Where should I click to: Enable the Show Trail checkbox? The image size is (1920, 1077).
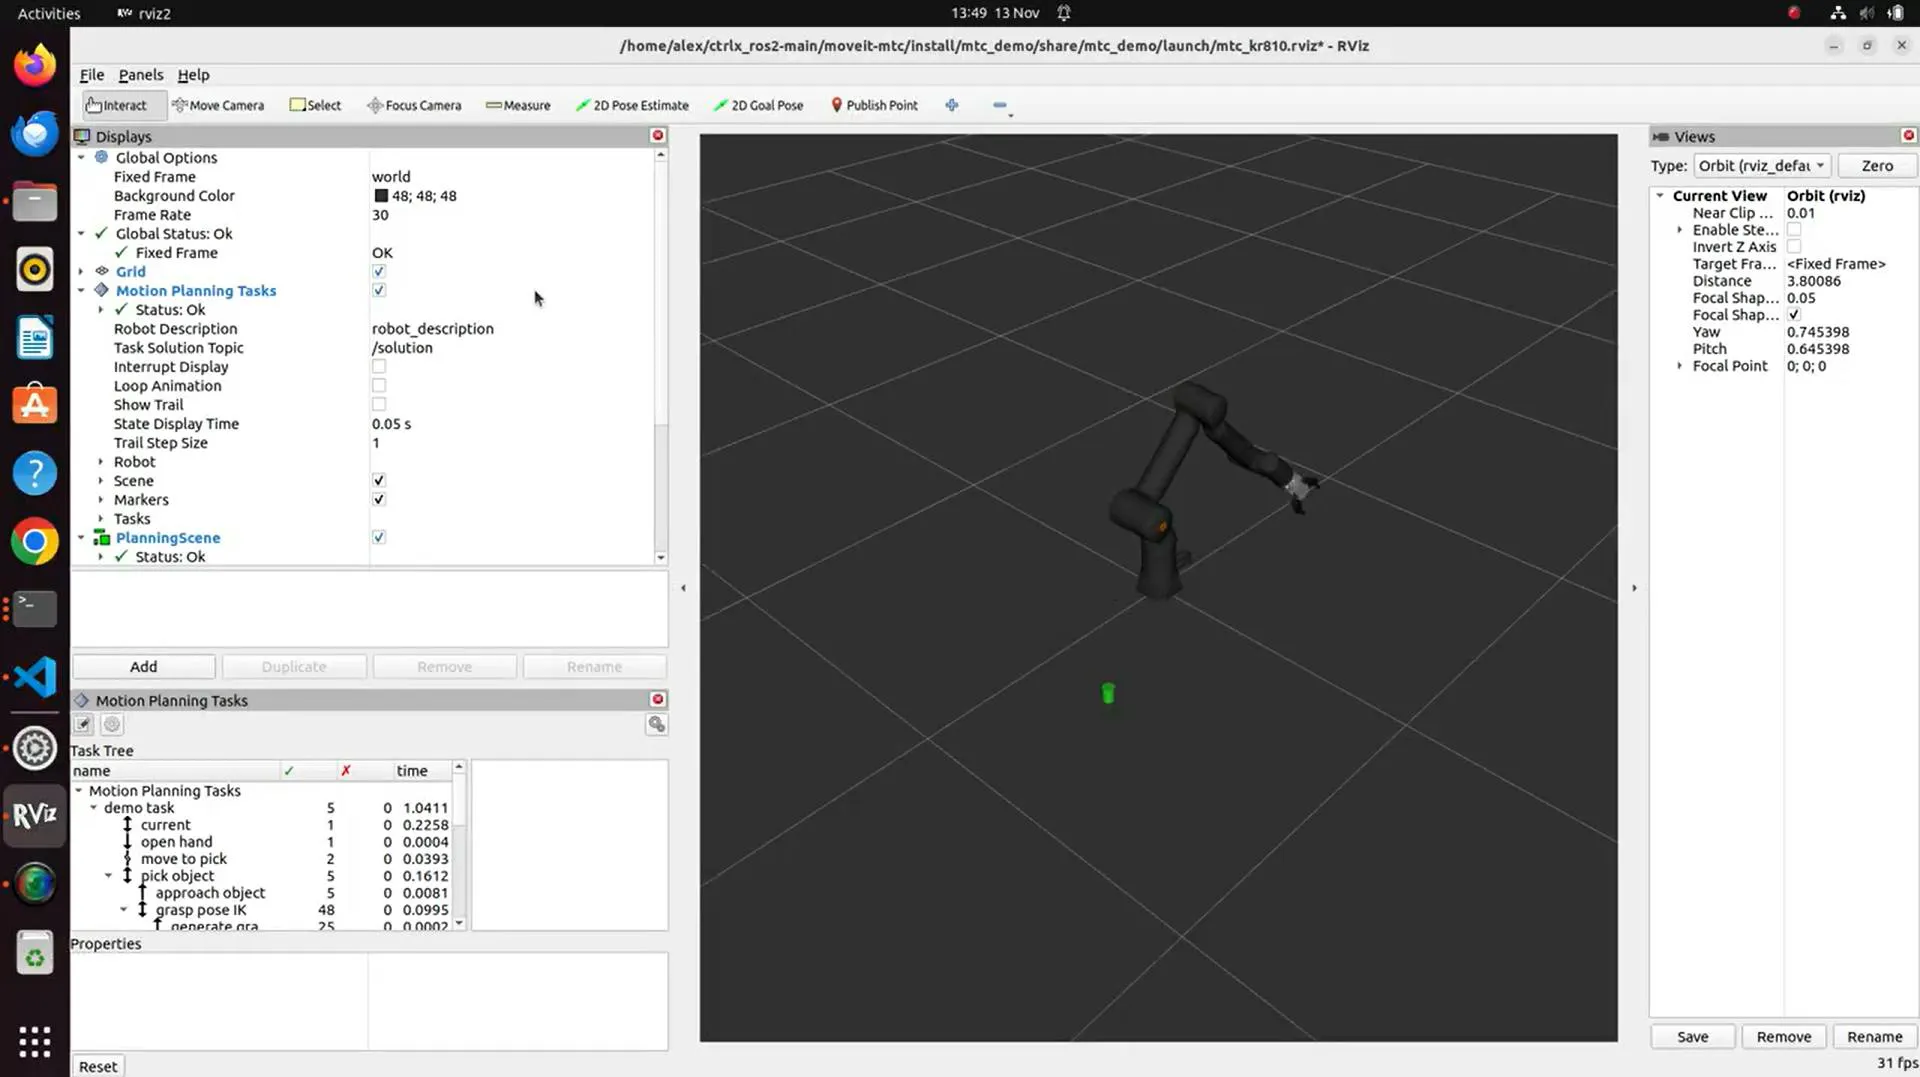point(379,404)
